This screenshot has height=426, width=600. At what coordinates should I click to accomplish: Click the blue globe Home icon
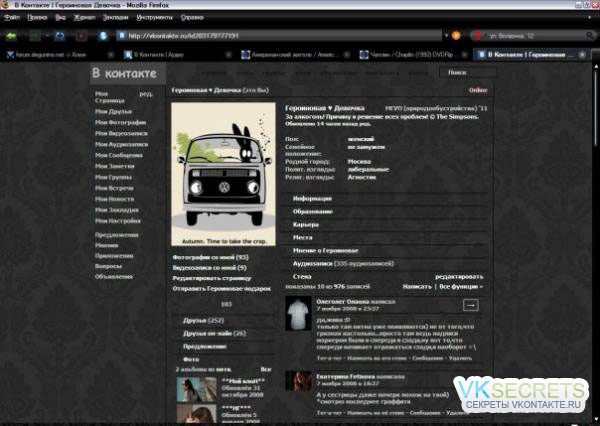[x=103, y=36]
